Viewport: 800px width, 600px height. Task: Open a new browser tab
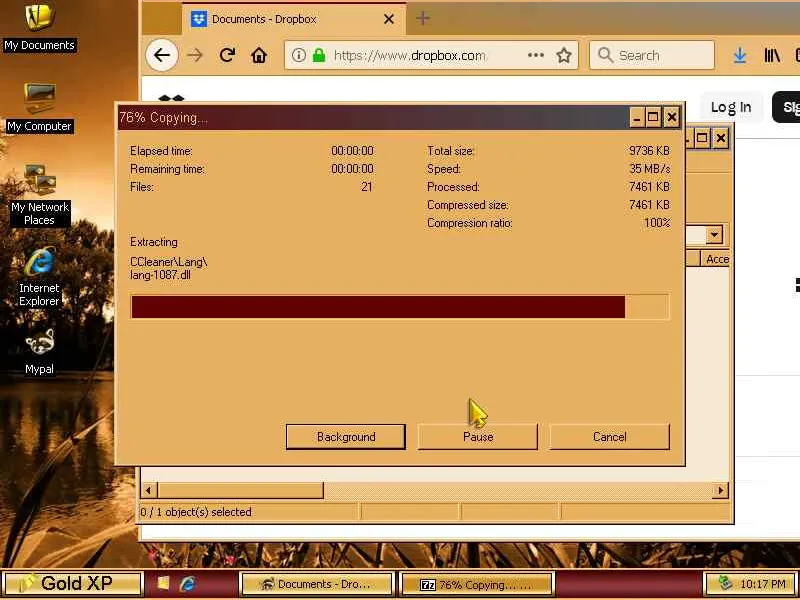[422, 19]
